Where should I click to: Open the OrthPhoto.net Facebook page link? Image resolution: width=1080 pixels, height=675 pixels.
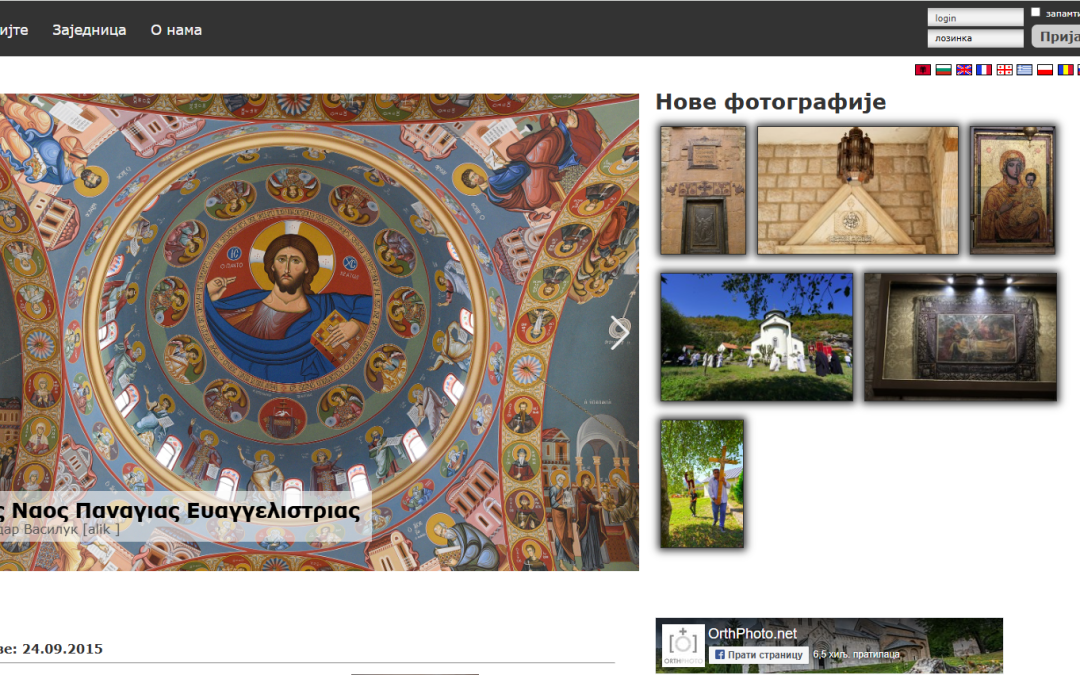pos(752,634)
